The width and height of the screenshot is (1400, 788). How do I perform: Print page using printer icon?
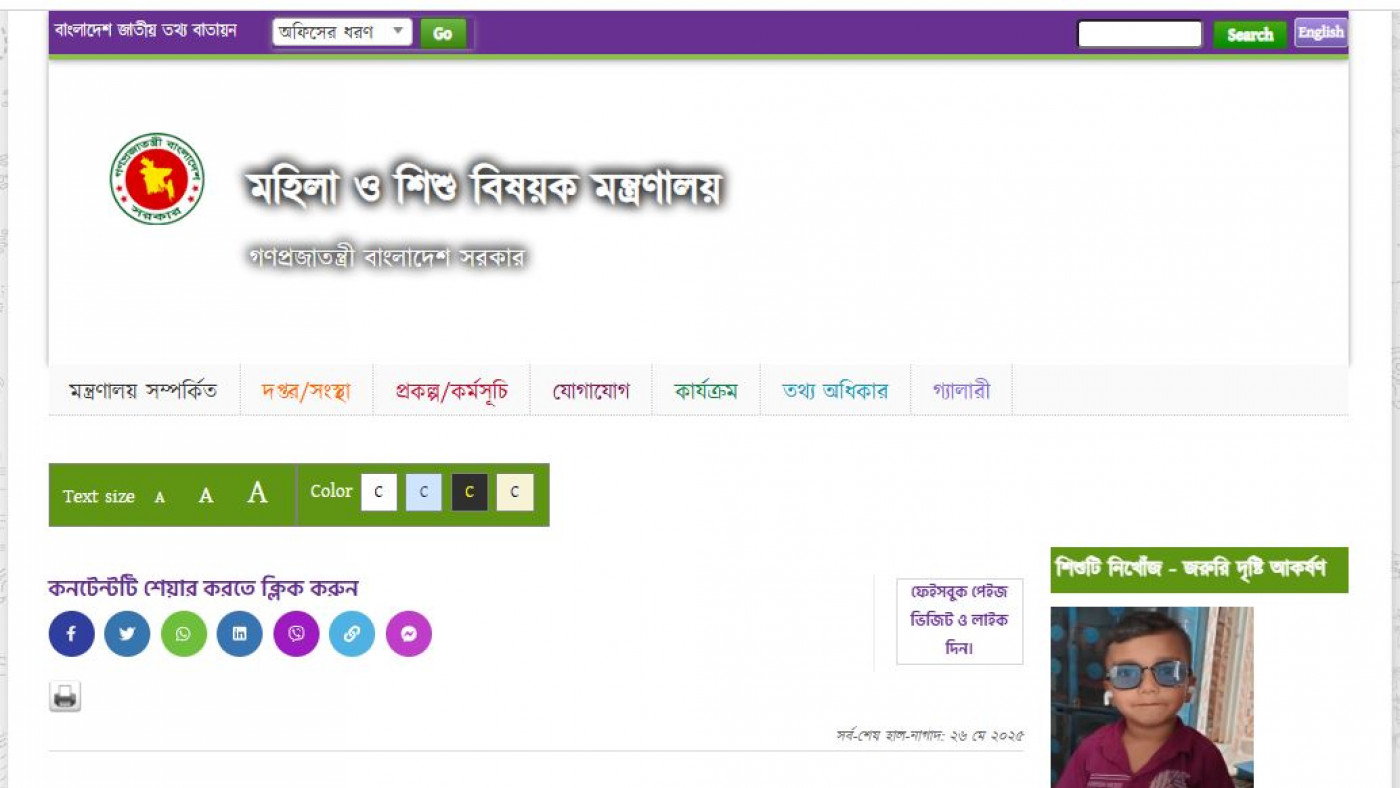65,696
